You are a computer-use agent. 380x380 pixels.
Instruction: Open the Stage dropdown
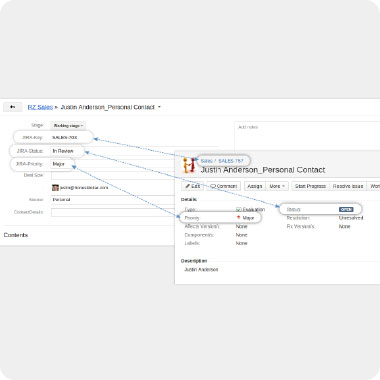click(68, 125)
